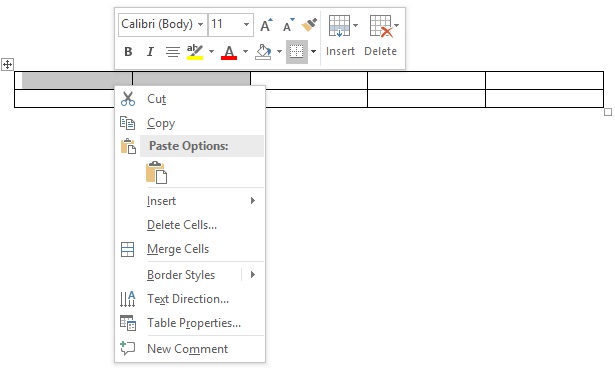Apply the yellow text highlight color
The height and width of the screenshot is (375, 615).
click(195, 51)
